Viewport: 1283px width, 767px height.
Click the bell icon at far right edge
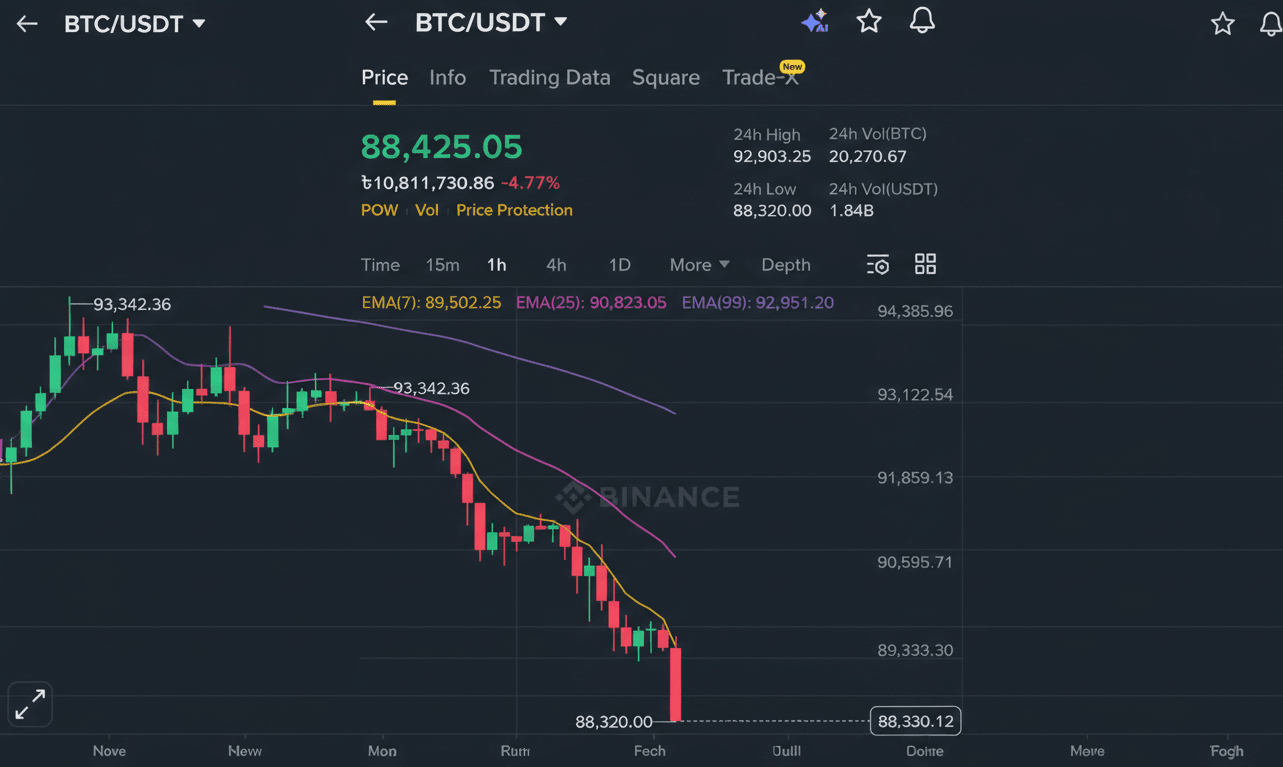click(1270, 24)
